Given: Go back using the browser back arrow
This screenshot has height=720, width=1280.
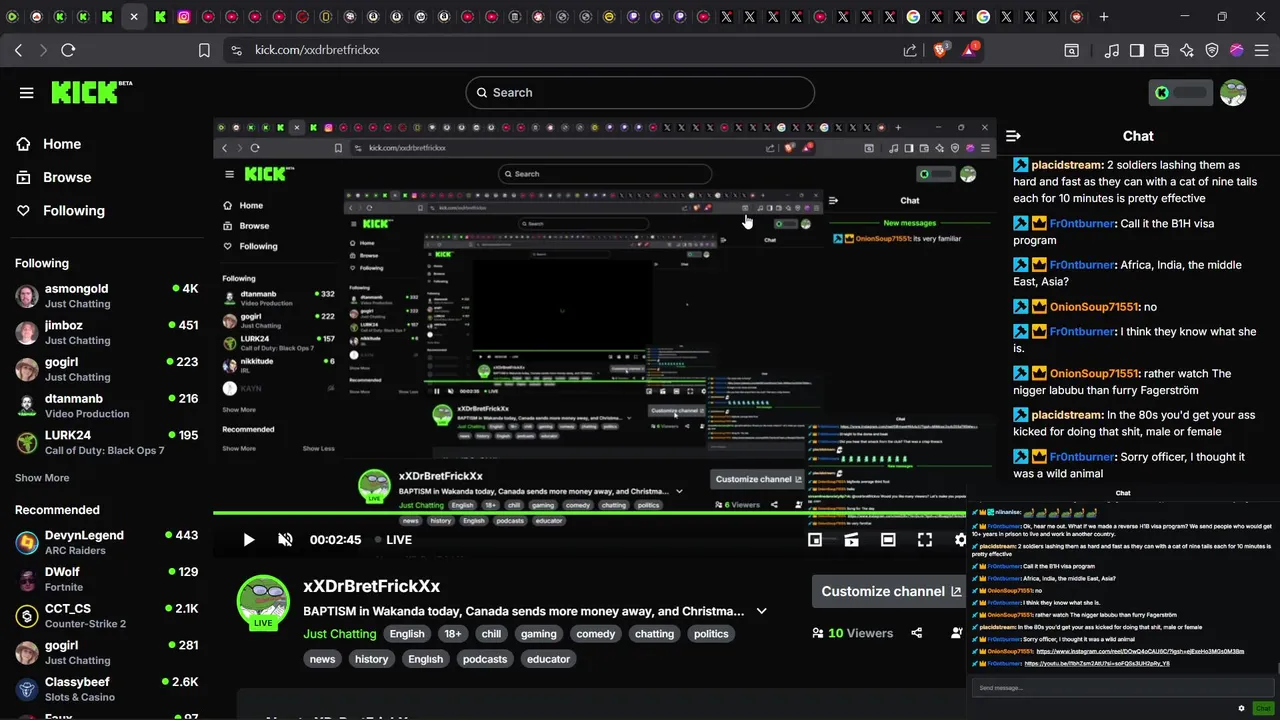Looking at the screenshot, I should (18, 50).
